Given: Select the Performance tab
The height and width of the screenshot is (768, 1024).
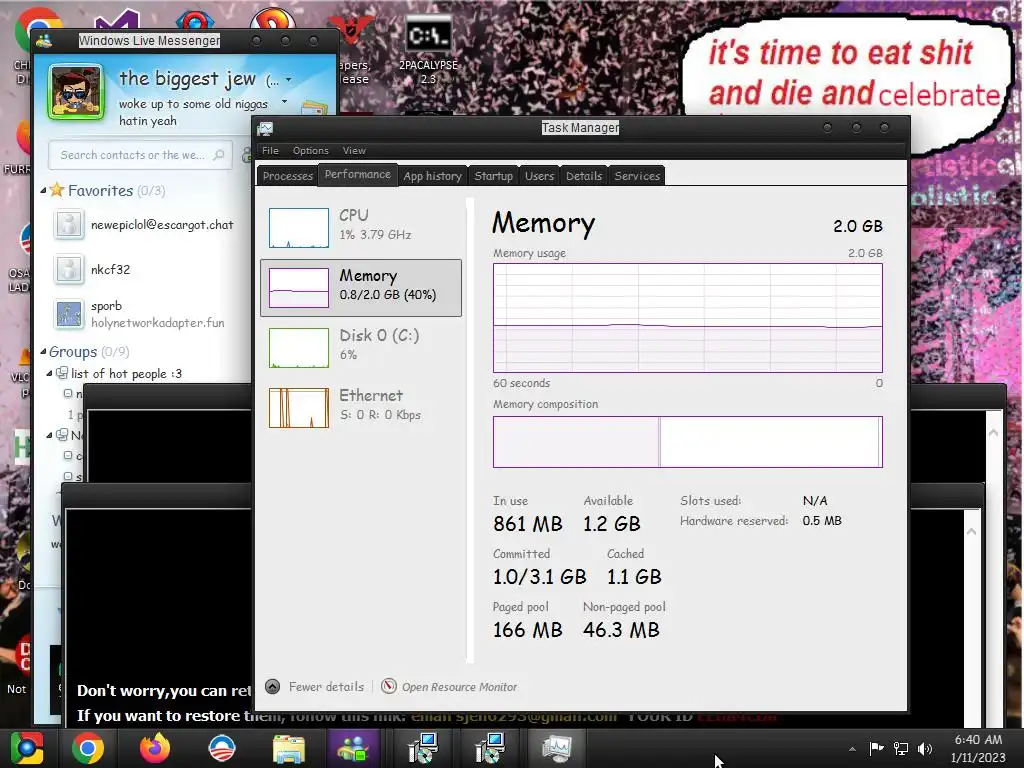Looking at the screenshot, I should click(x=358, y=174).
